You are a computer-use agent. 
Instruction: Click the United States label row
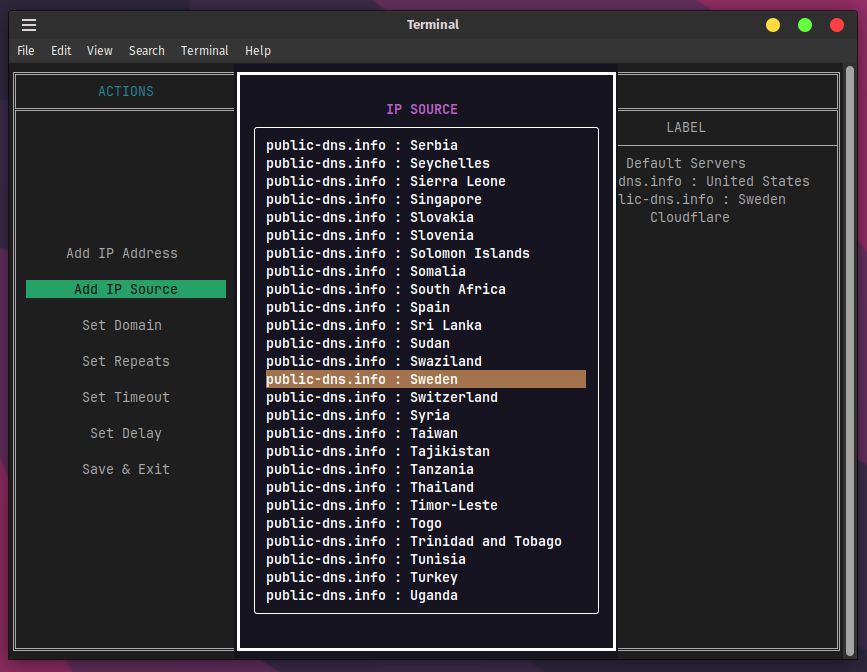point(714,181)
